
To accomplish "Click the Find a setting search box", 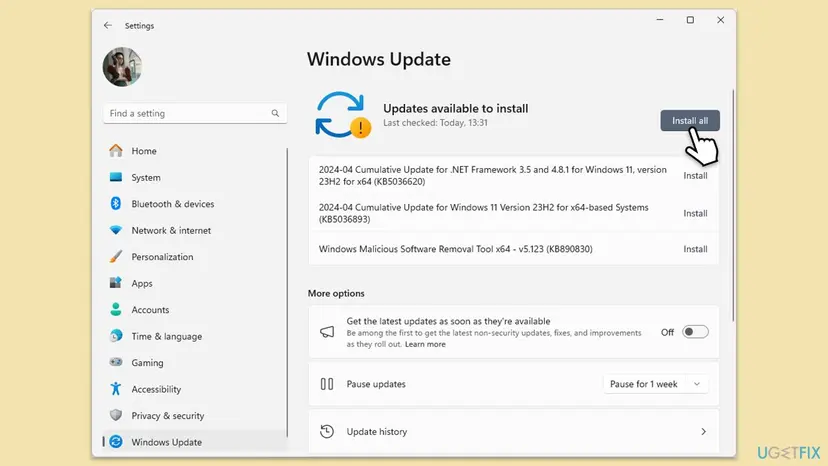I will coord(195,113).
